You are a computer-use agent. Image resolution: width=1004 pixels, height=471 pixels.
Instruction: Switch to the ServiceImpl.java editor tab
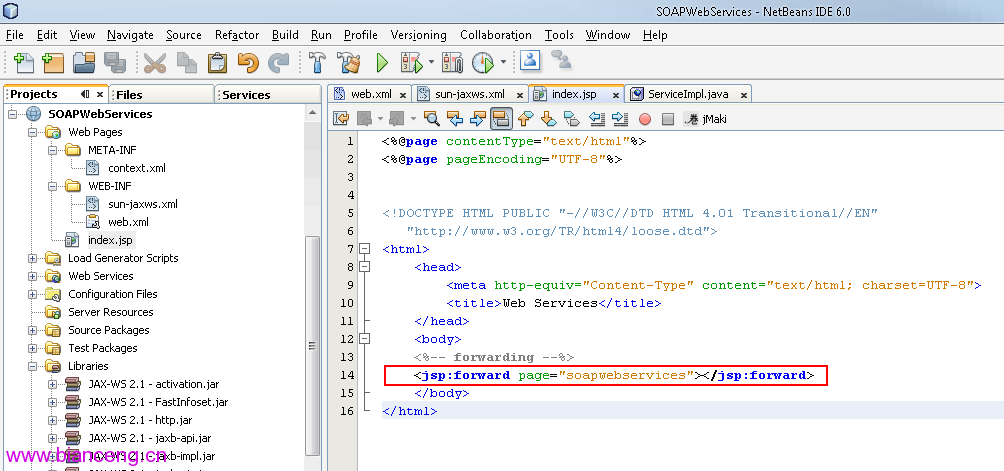688,94
